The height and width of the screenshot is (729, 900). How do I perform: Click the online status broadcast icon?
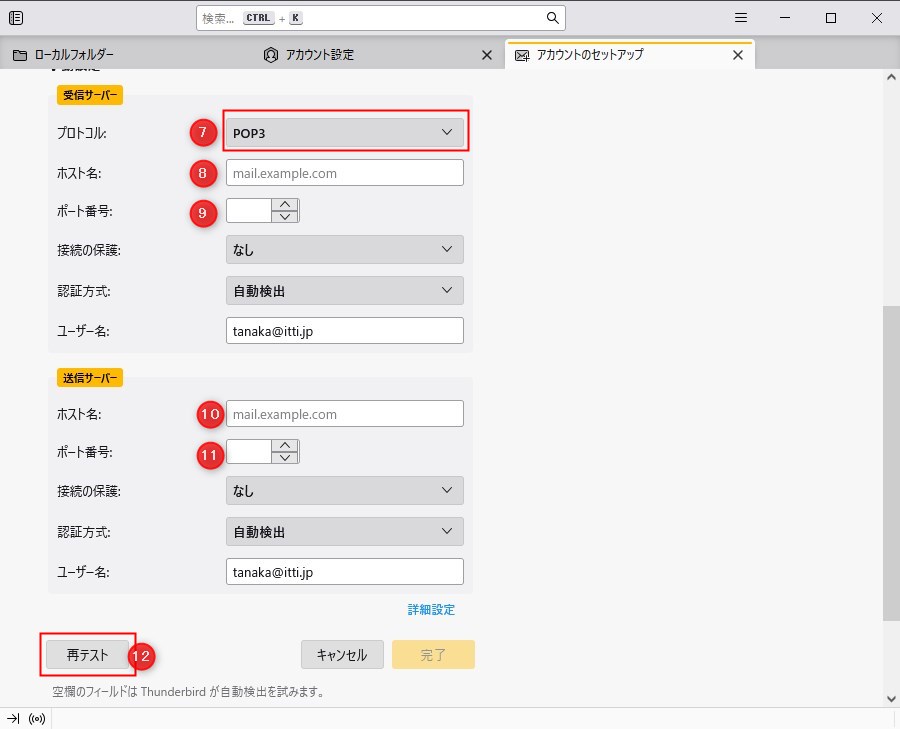37,719
